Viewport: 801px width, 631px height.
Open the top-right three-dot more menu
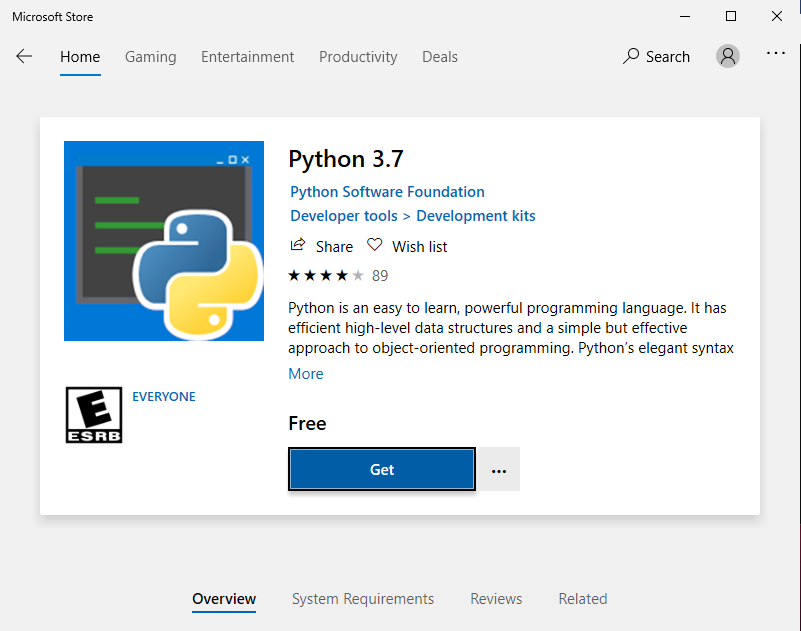coord(775,53)
